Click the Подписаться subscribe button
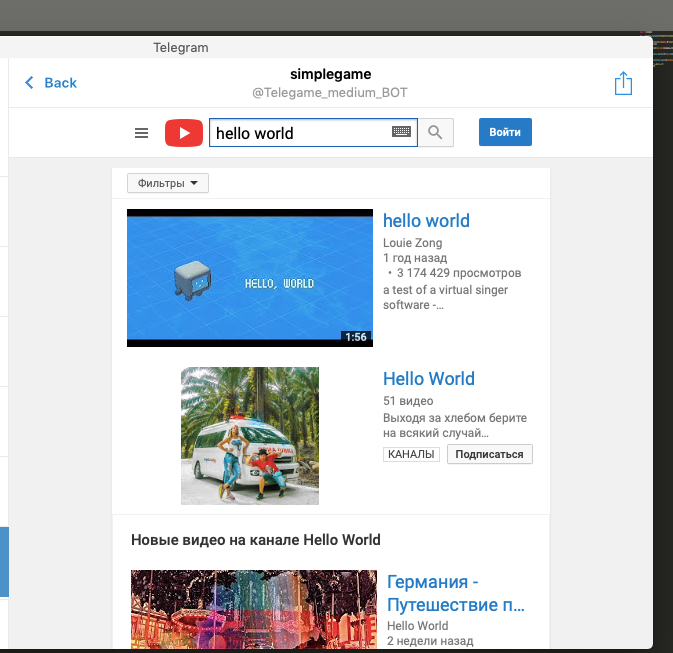673x653 pixels. coord(490,454)
